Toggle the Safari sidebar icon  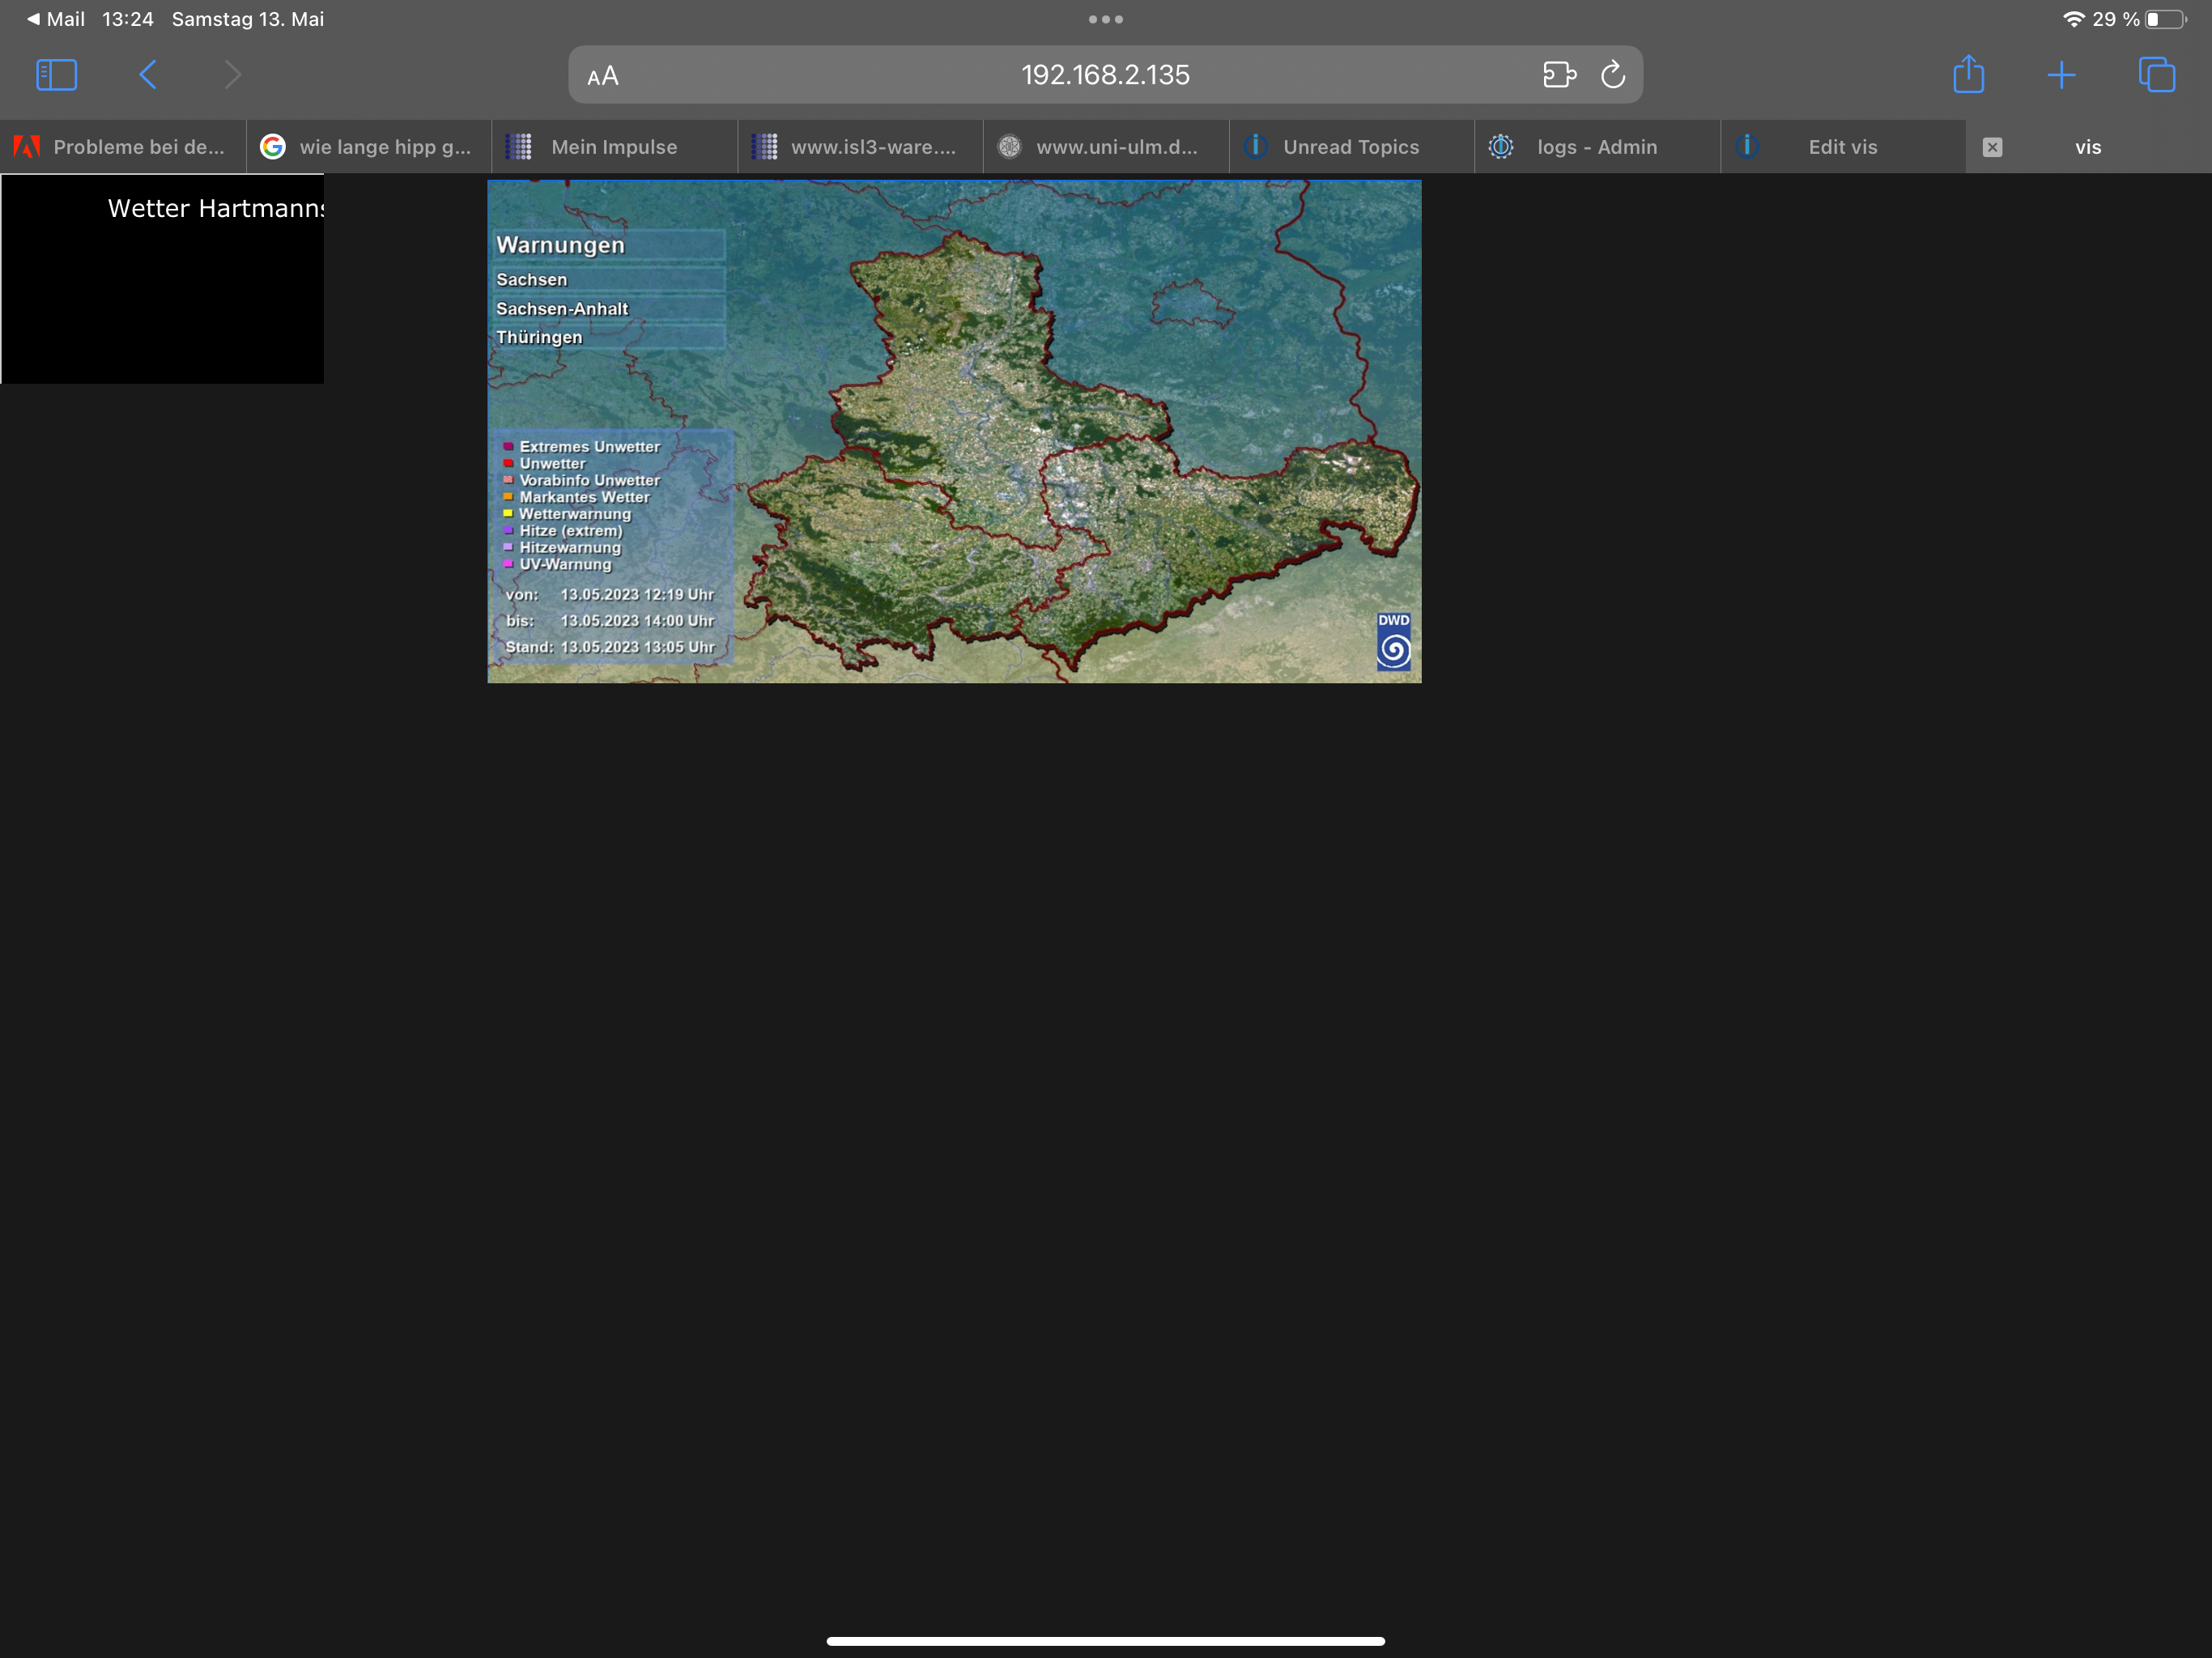point(56,75)
